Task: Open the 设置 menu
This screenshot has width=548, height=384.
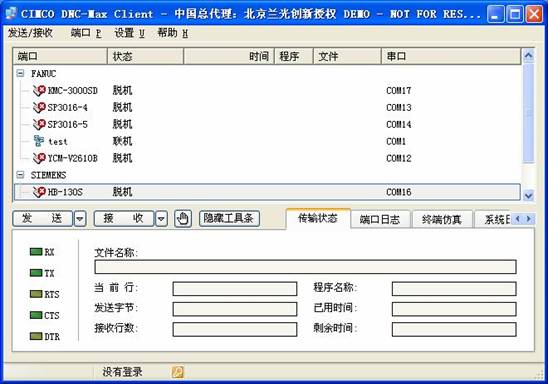Action: click(x=129, y=33)
